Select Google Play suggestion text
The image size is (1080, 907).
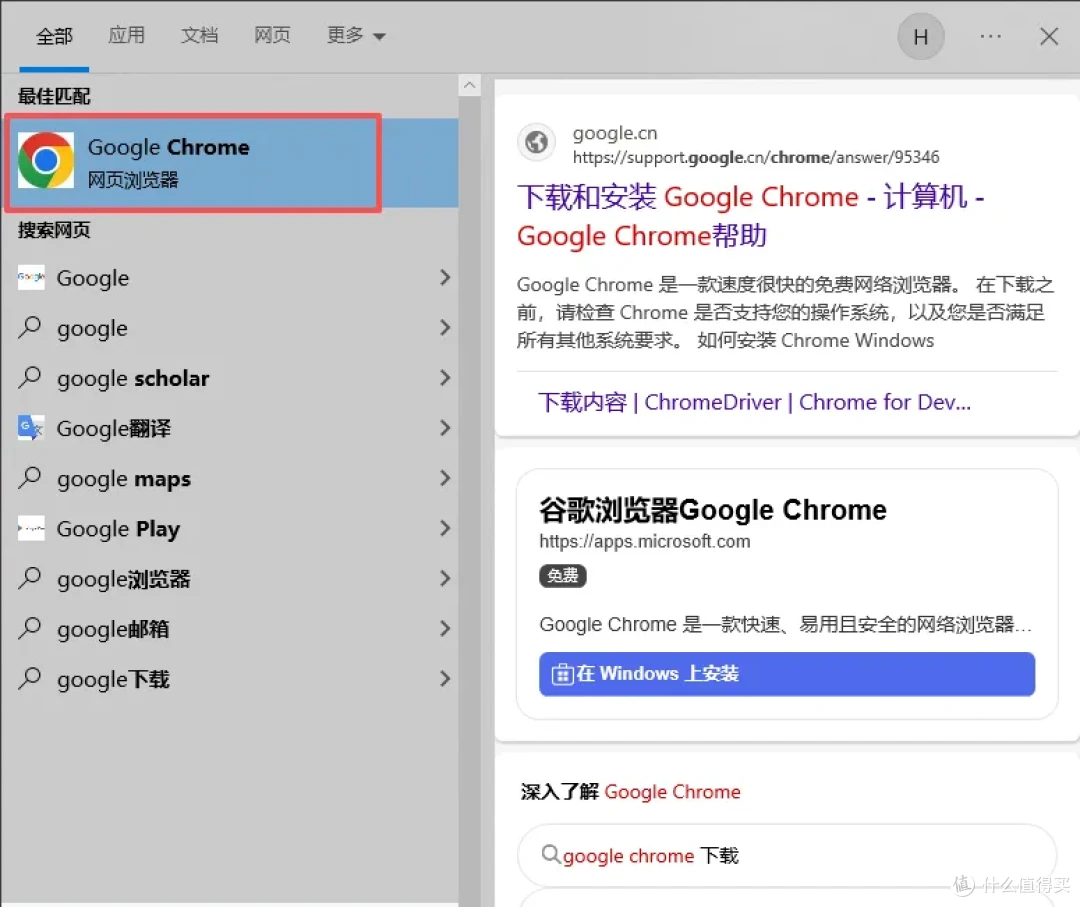click(118, 529)
